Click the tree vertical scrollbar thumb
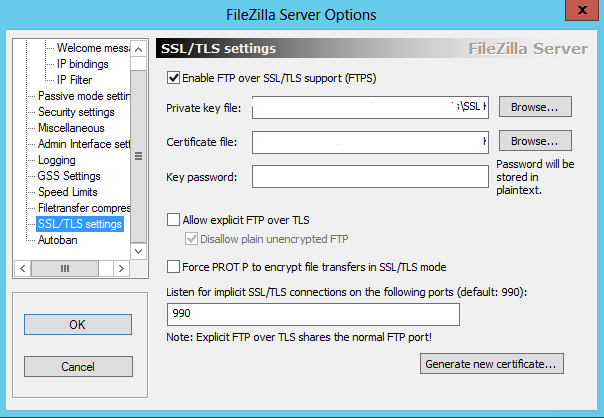This screenshot has height=418, width=604. click(x=138, y=156)
